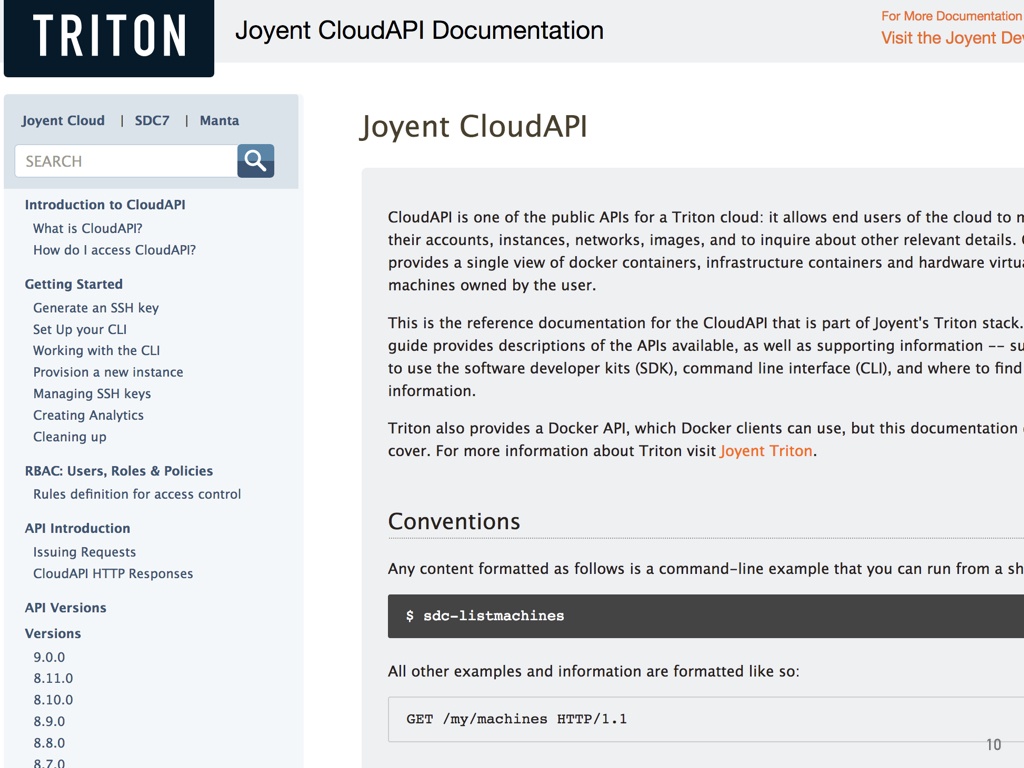Screen dimensions: 1024x768
Task: Open 'Rules definition for access control'
Action: pos(137,494)
